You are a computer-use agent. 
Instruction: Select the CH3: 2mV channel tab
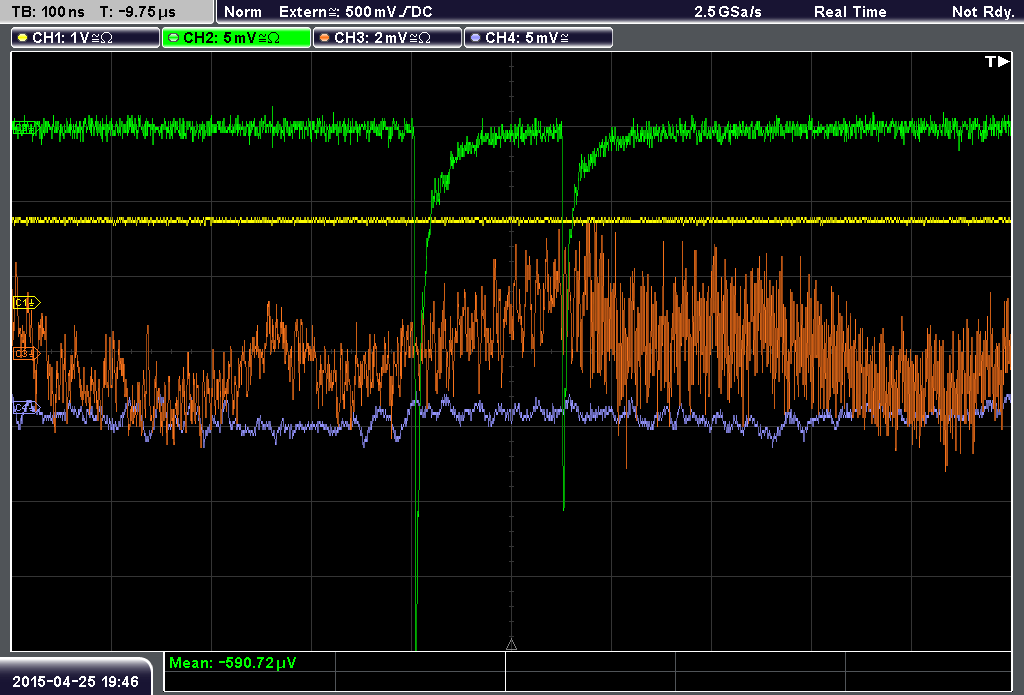tap(387, 38)
